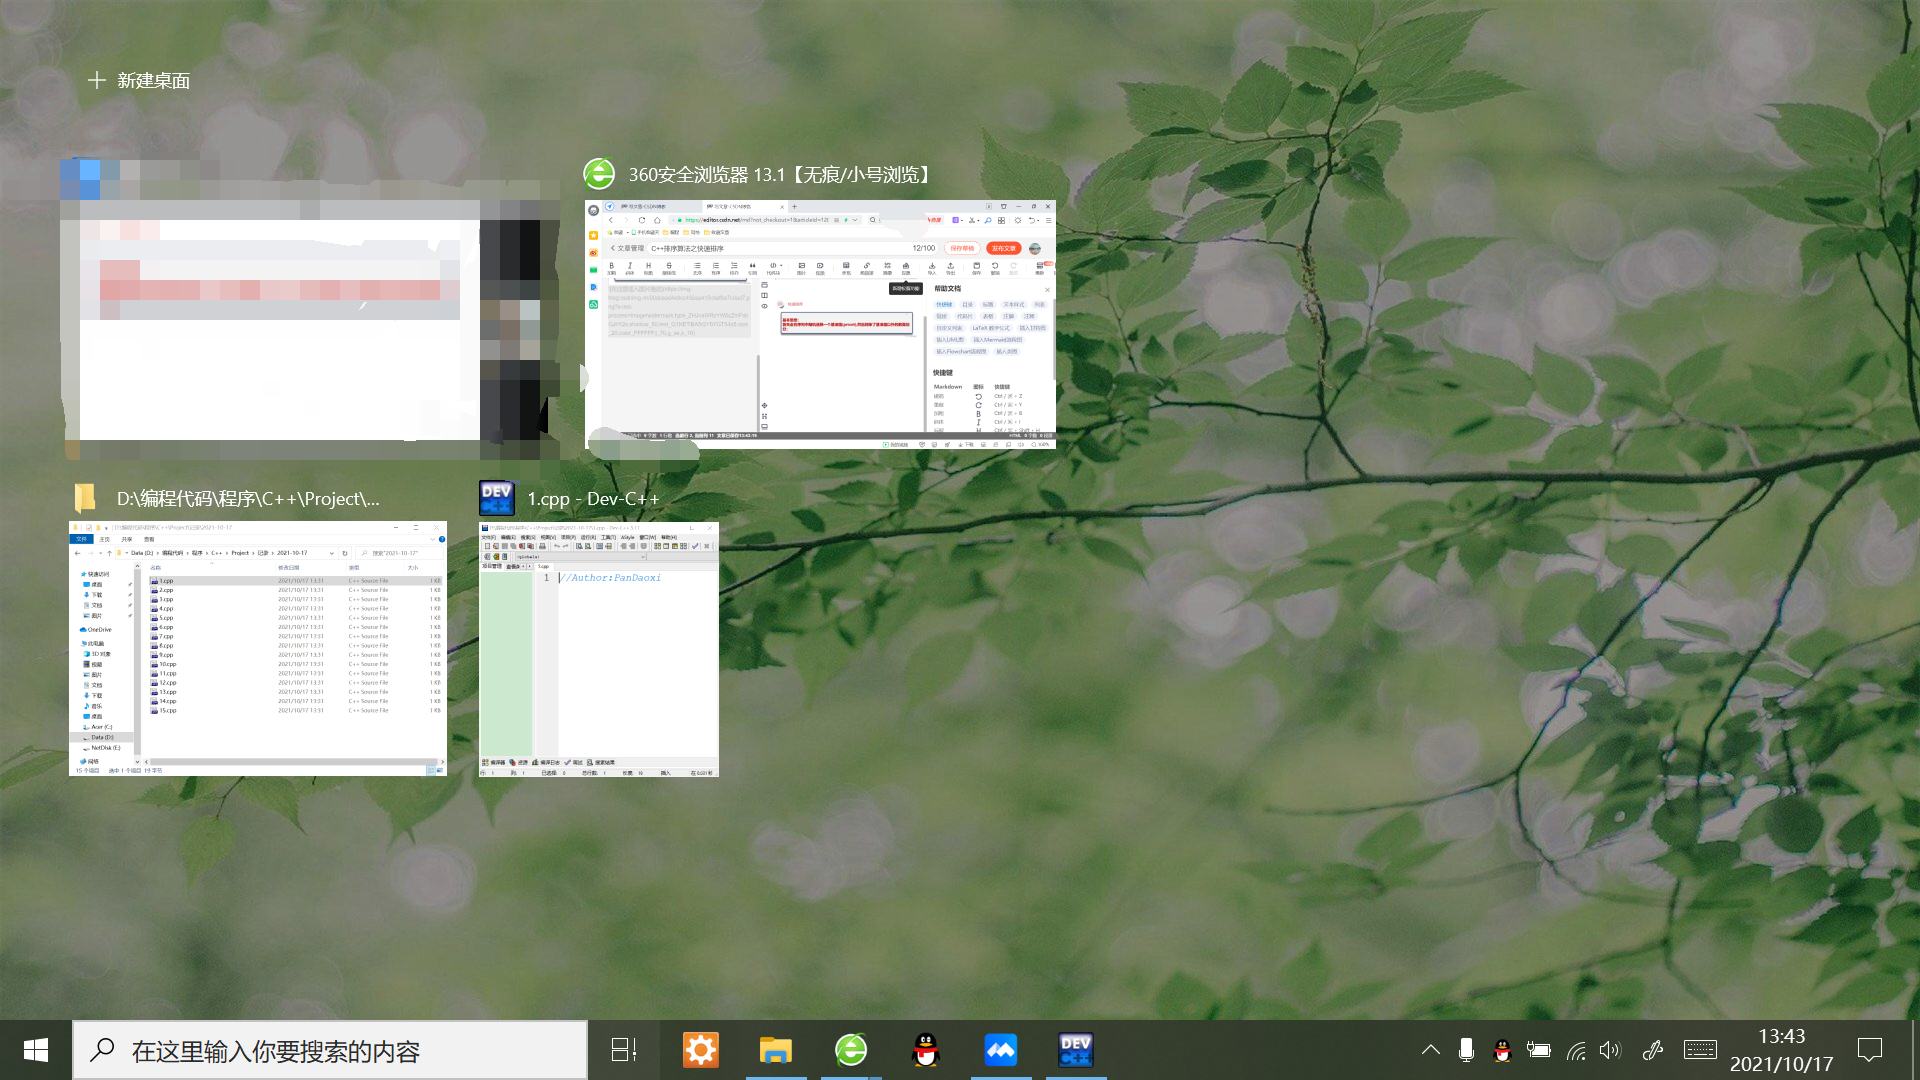Screen dimensions: 1920x1080
Task: Click the touch keyboard tray icon
Action: (1700, 1050)
